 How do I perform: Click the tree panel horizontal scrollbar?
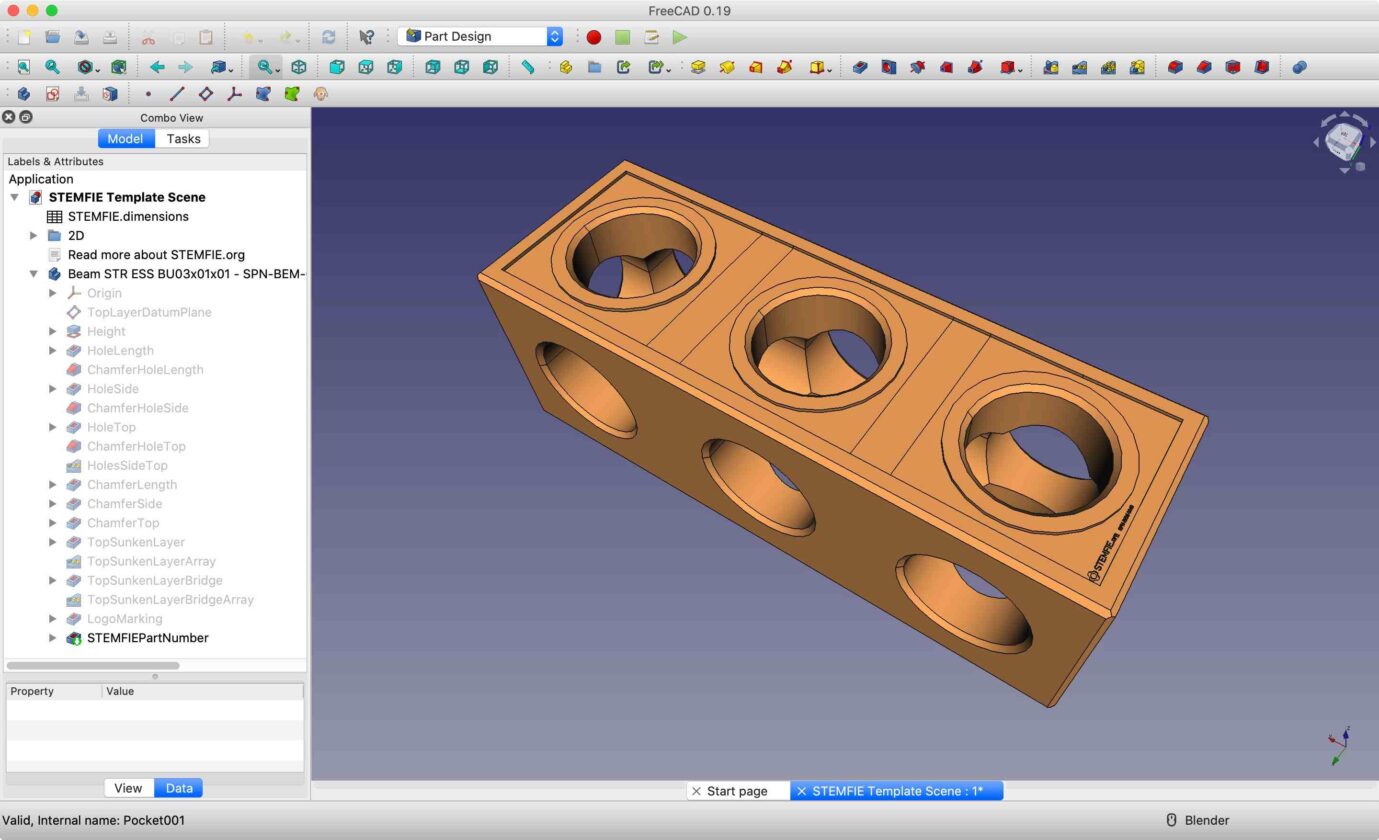(93, 665)
